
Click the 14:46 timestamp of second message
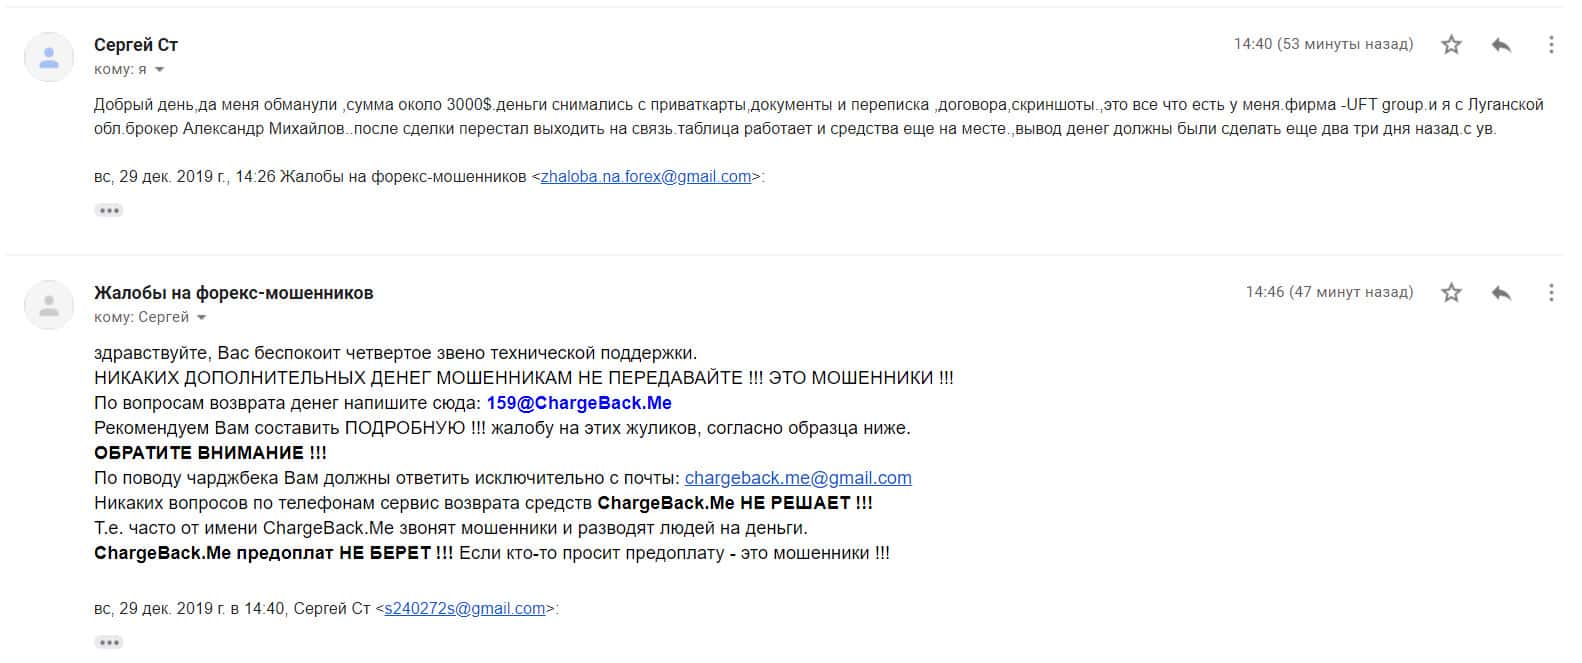coord(1329,292)
